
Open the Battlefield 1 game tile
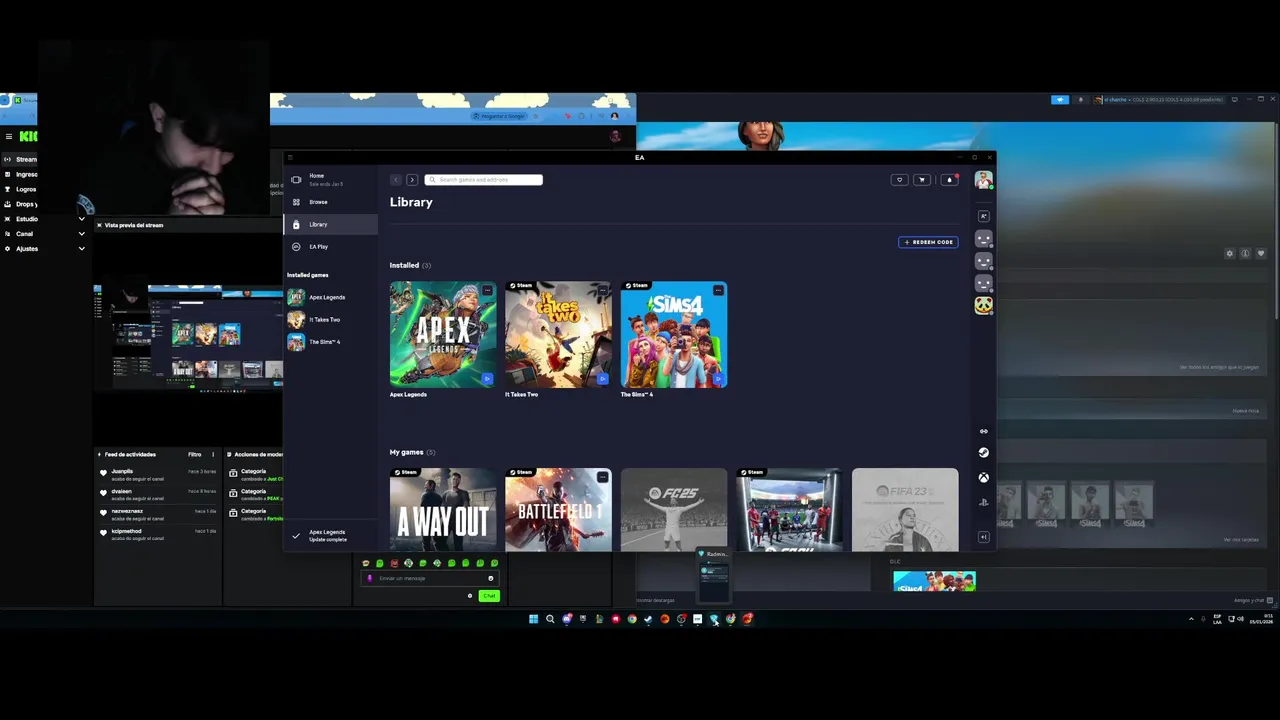[x=558, y=509]
